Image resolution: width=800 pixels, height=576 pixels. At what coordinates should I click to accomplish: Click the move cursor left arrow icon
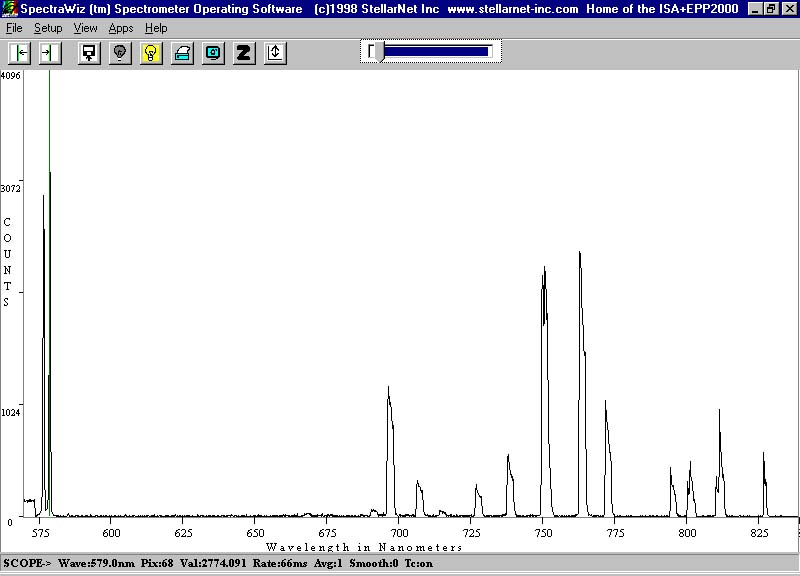click(x=20, y=53)
